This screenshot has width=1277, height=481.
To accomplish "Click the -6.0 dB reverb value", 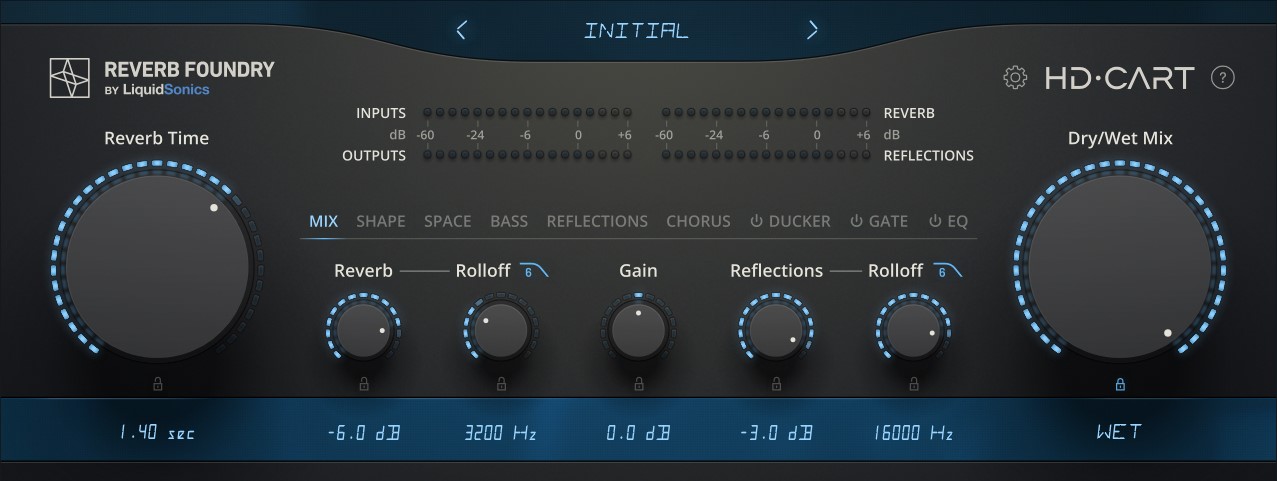I will click(363, 433).
